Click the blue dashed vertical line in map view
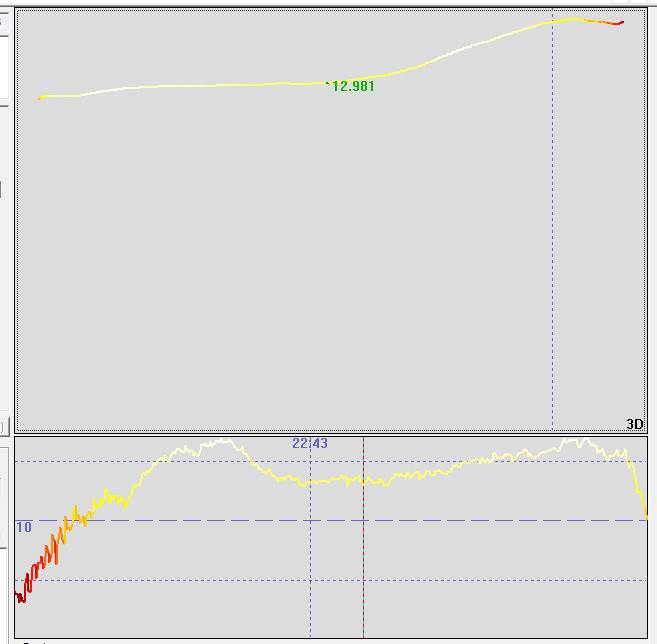The width and height of the screenshot is (657, 644). 552,250
